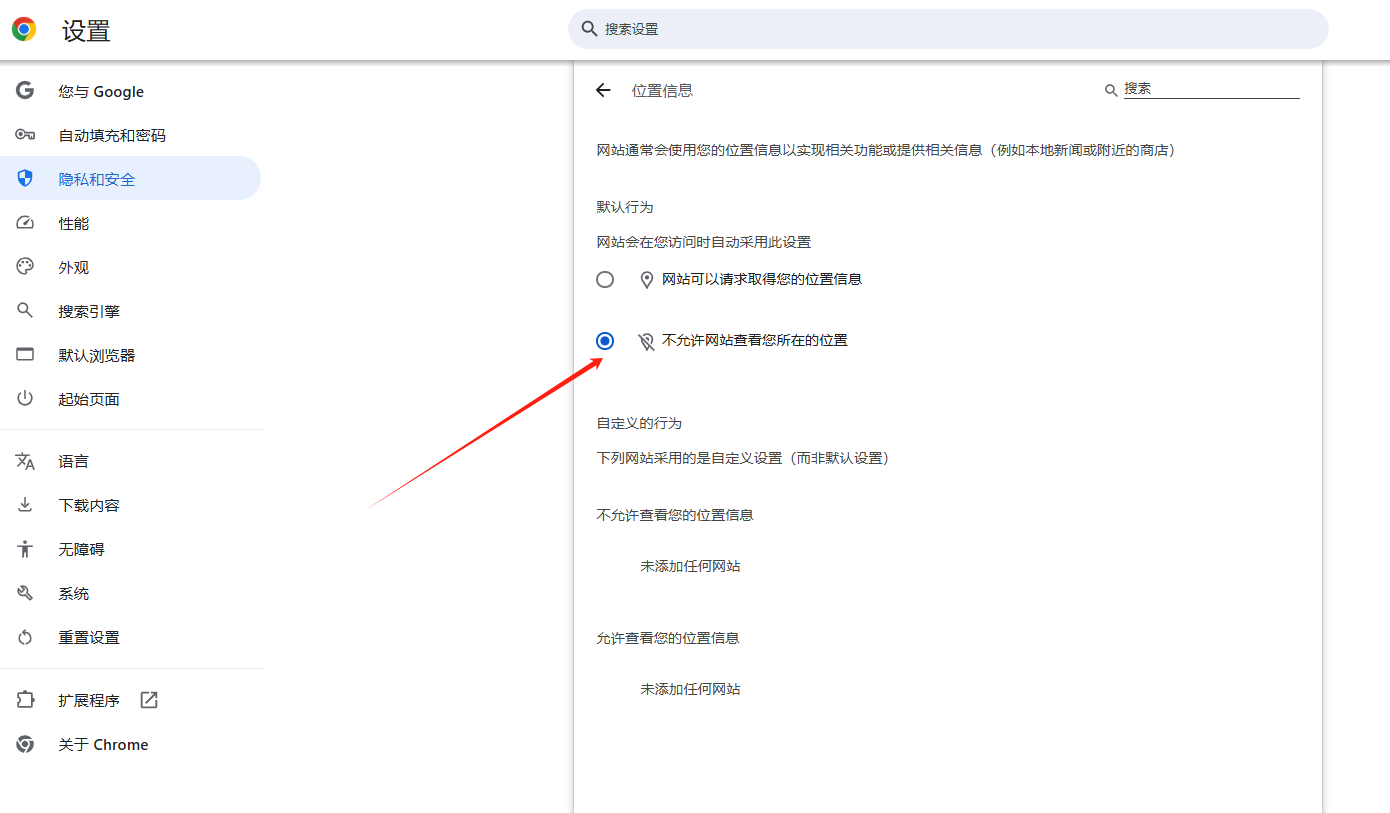The width and height of the screenshot is (1390, 813).
Task: Open 隐私和安全 settings section
Action: pyautogui.click(x=130, y=179)
